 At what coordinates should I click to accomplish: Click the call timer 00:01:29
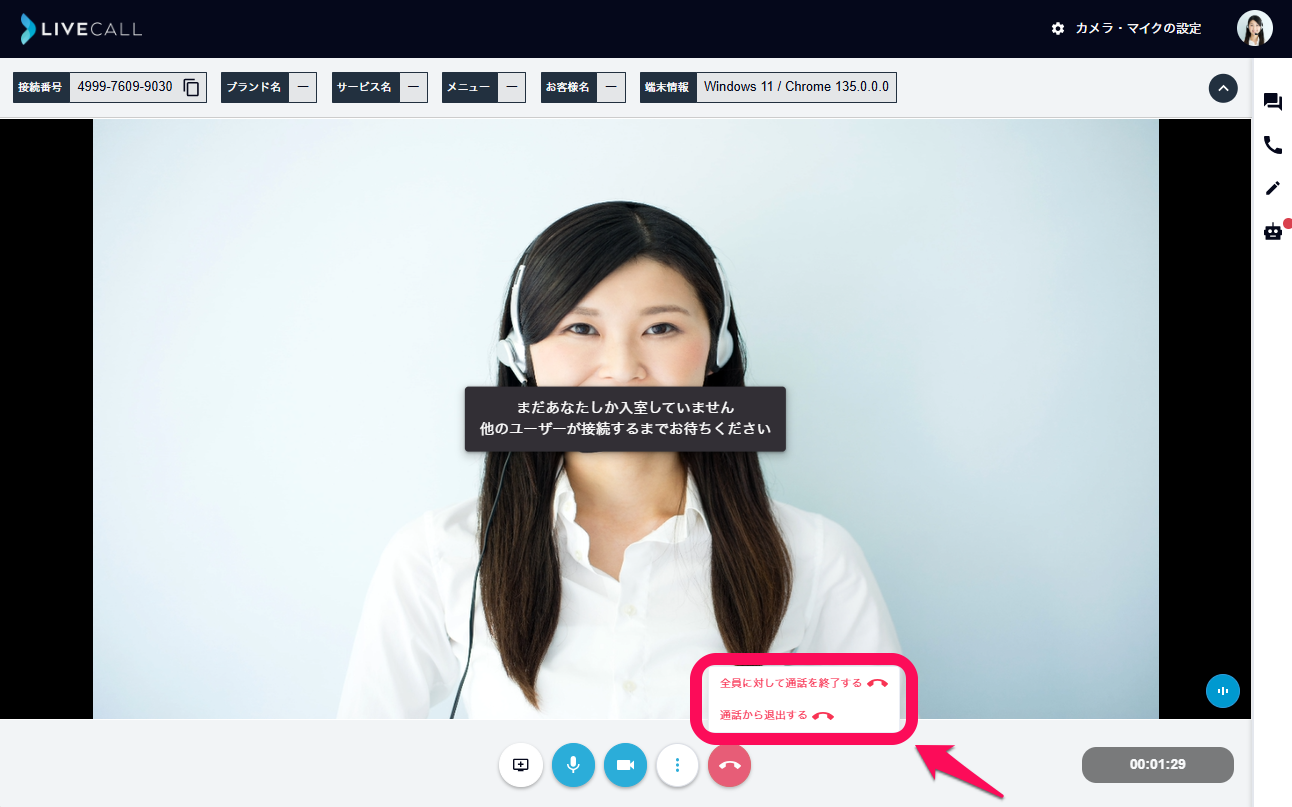coord(1157,765)
